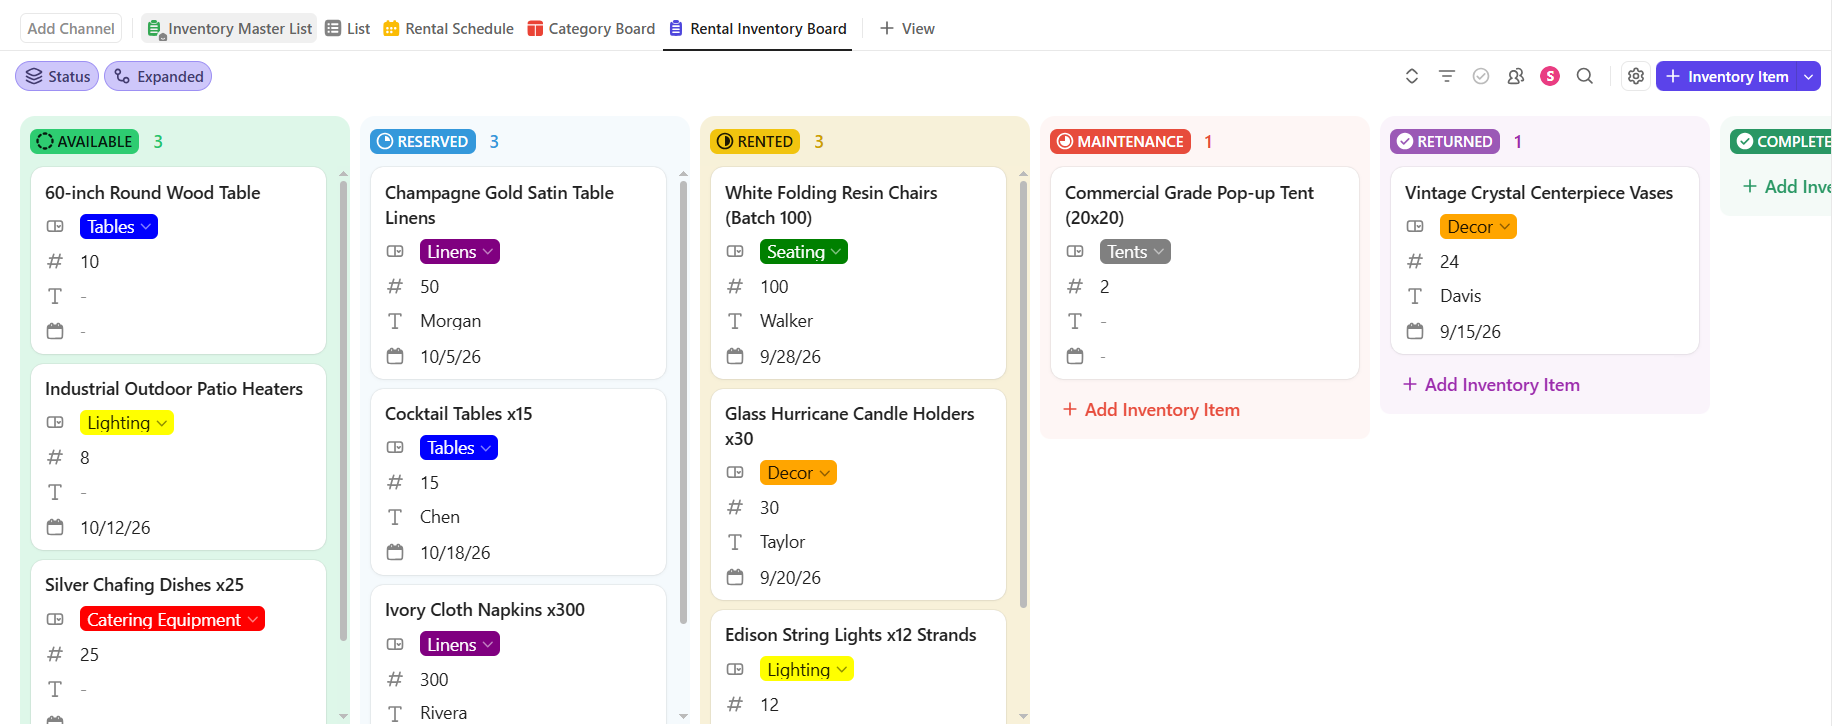Switch to Rental Schedule tab
The image size is (1832, 726).
point(448,29)
